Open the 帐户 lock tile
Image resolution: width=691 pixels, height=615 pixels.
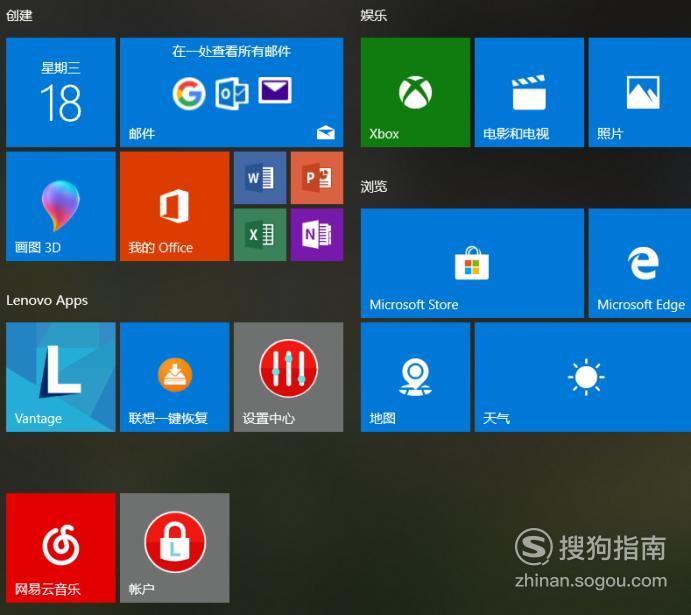(x=175, y=548)
